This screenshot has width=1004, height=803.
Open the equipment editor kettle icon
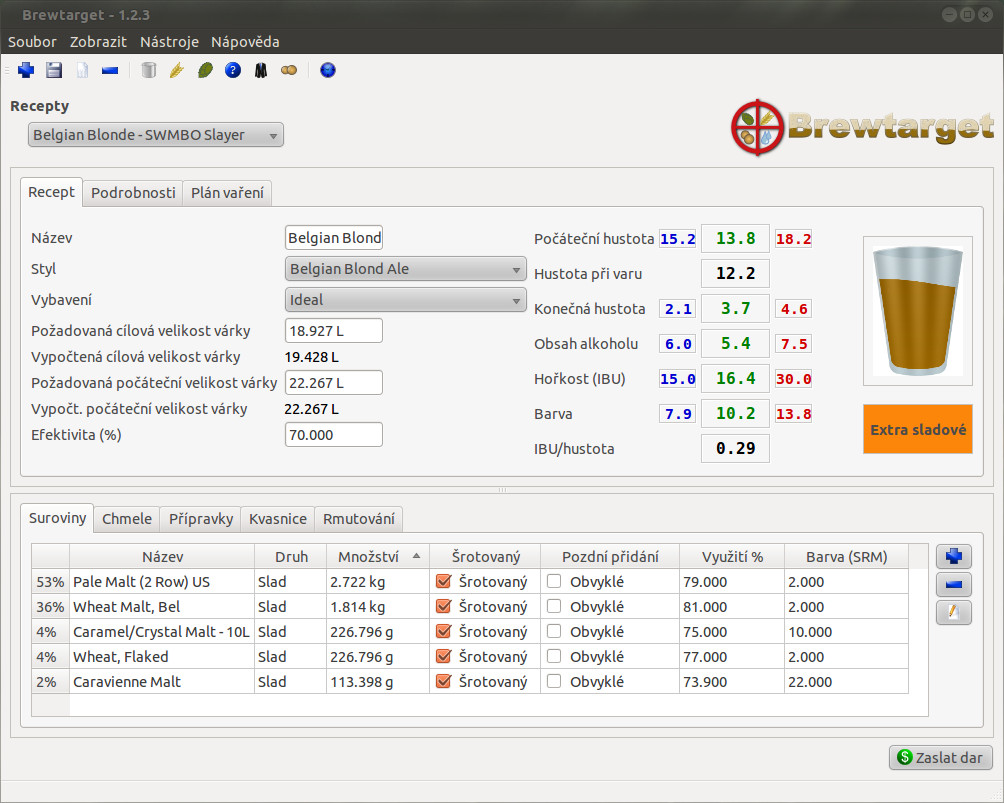[149, 70]
